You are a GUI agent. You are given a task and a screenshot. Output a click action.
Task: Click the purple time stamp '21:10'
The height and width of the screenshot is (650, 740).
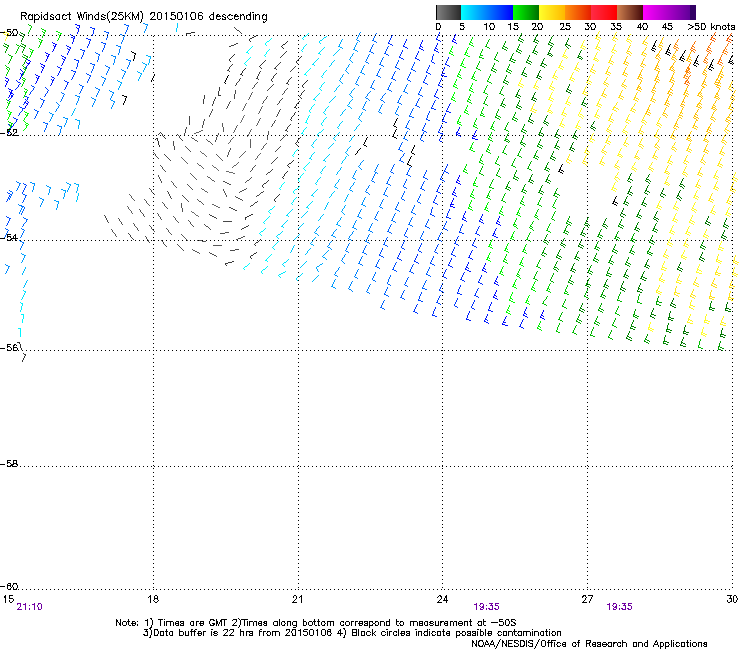point(29,607)
